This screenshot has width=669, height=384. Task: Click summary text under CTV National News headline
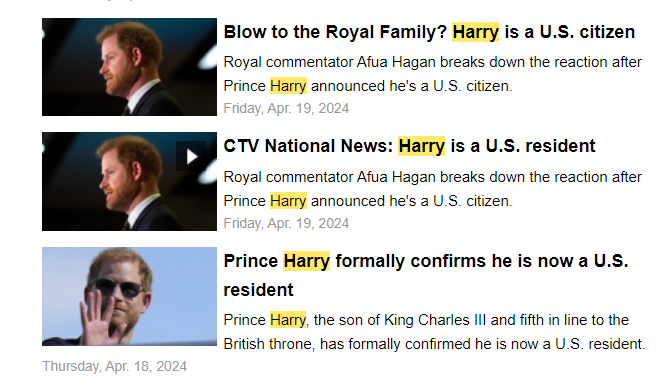point(433,189)
